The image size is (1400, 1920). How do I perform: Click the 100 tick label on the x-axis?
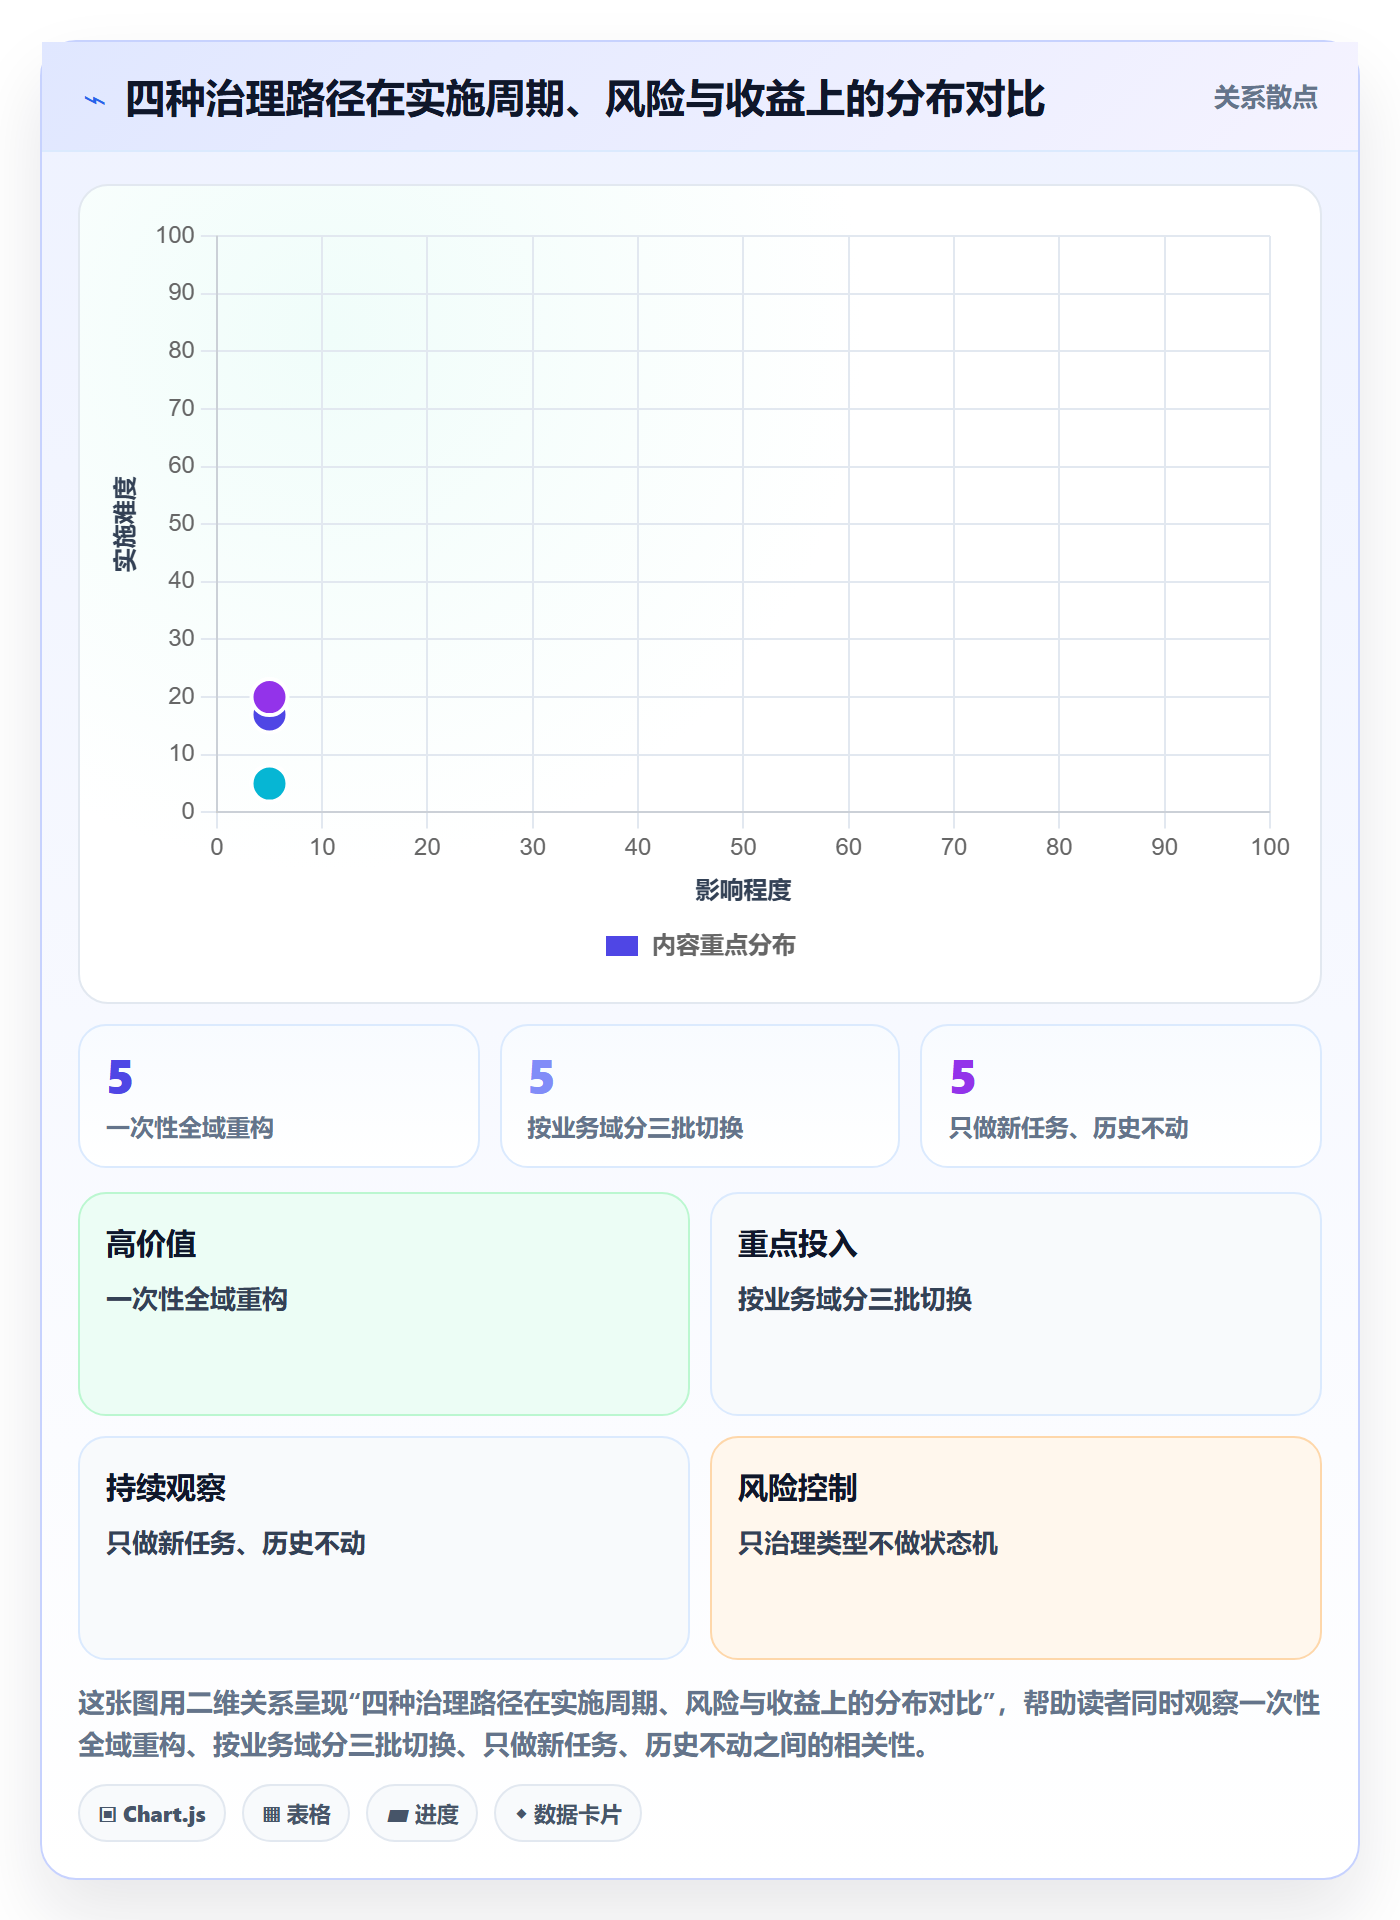click(x=1270, y=847)
